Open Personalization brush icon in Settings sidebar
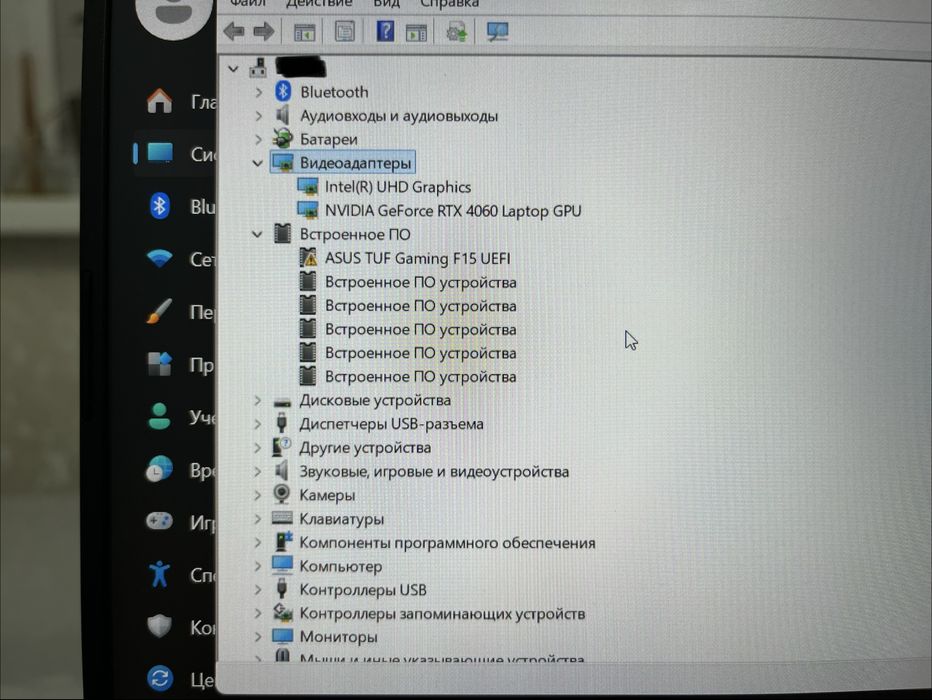Screen dimensions: 932x700 159,311
